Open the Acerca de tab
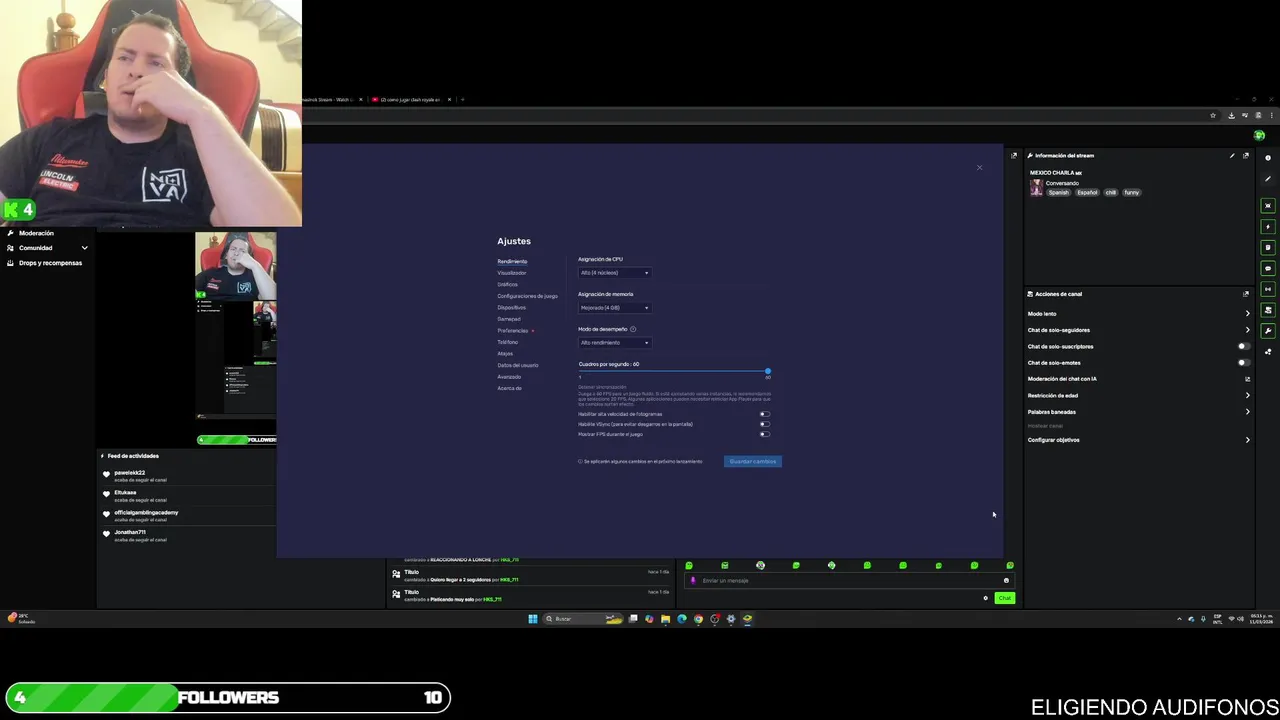The height and width of the screenshot is (720, 1280). coord(509,388)
